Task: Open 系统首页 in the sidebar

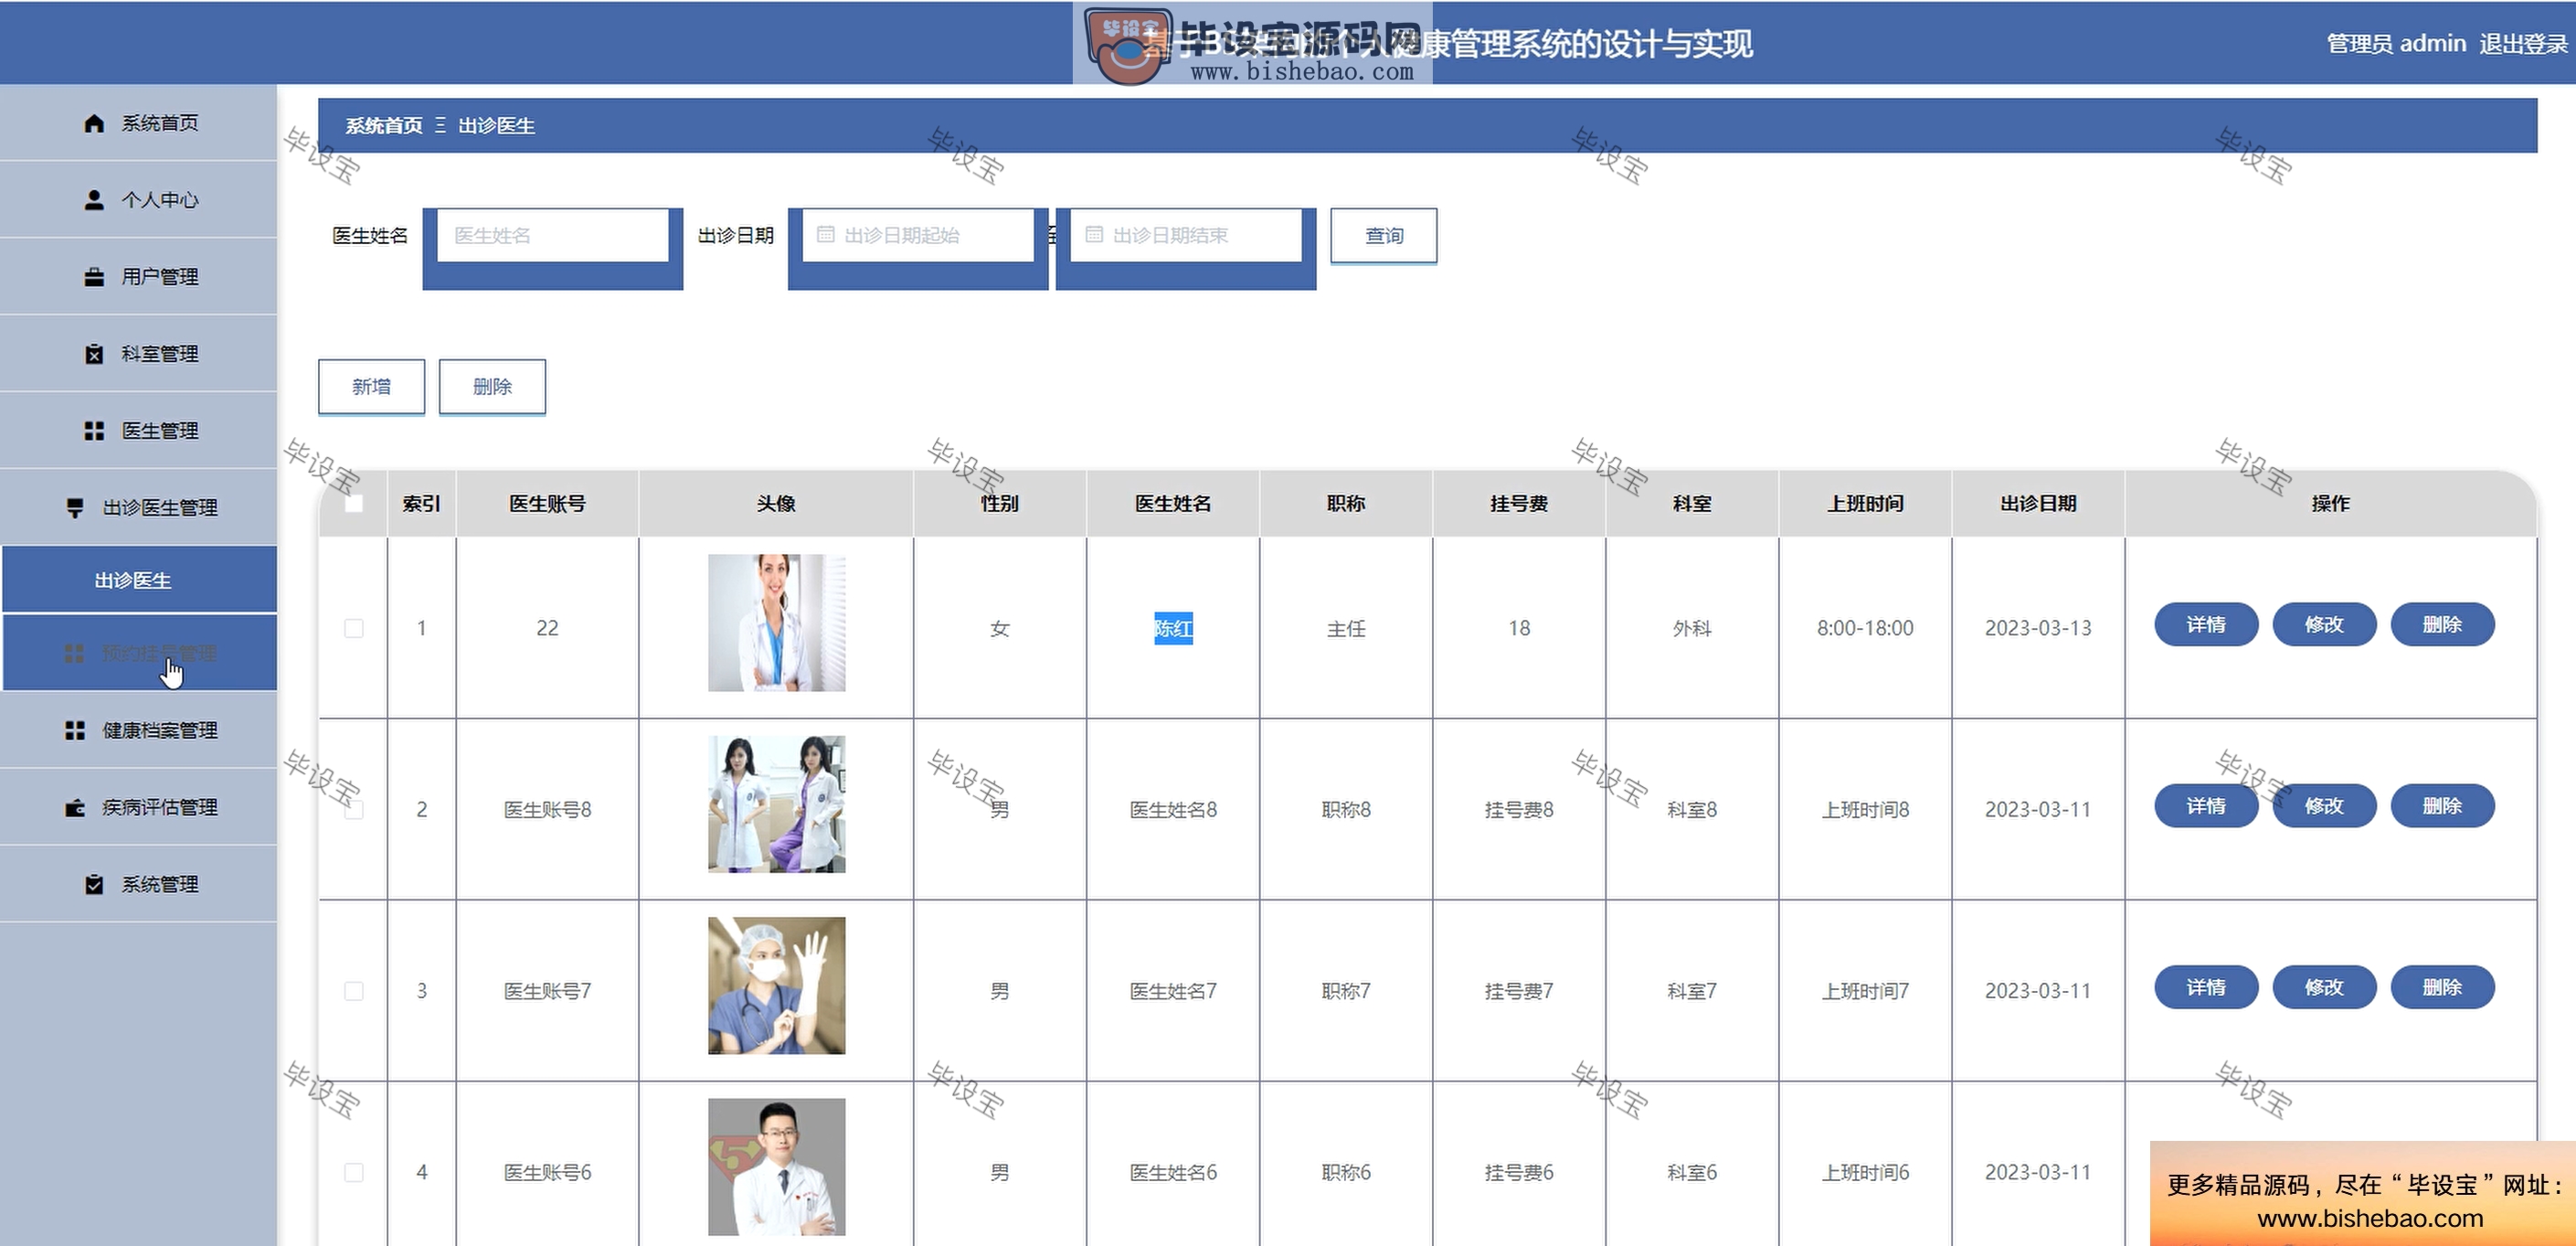Action: coord(139,123)
